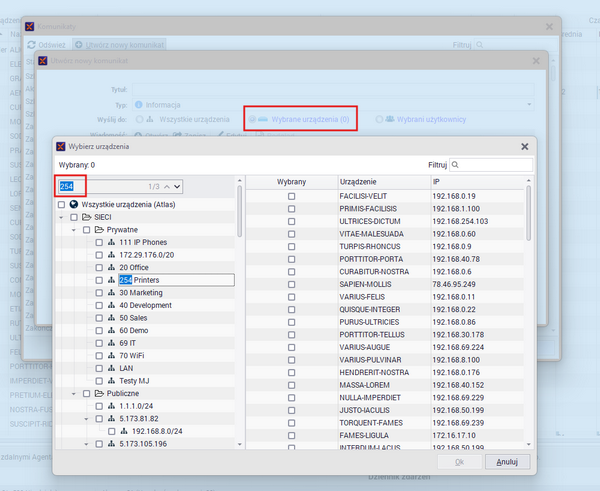Click network icon next to 30 Marketing
The image size is (600, 491).
(111, 293)
